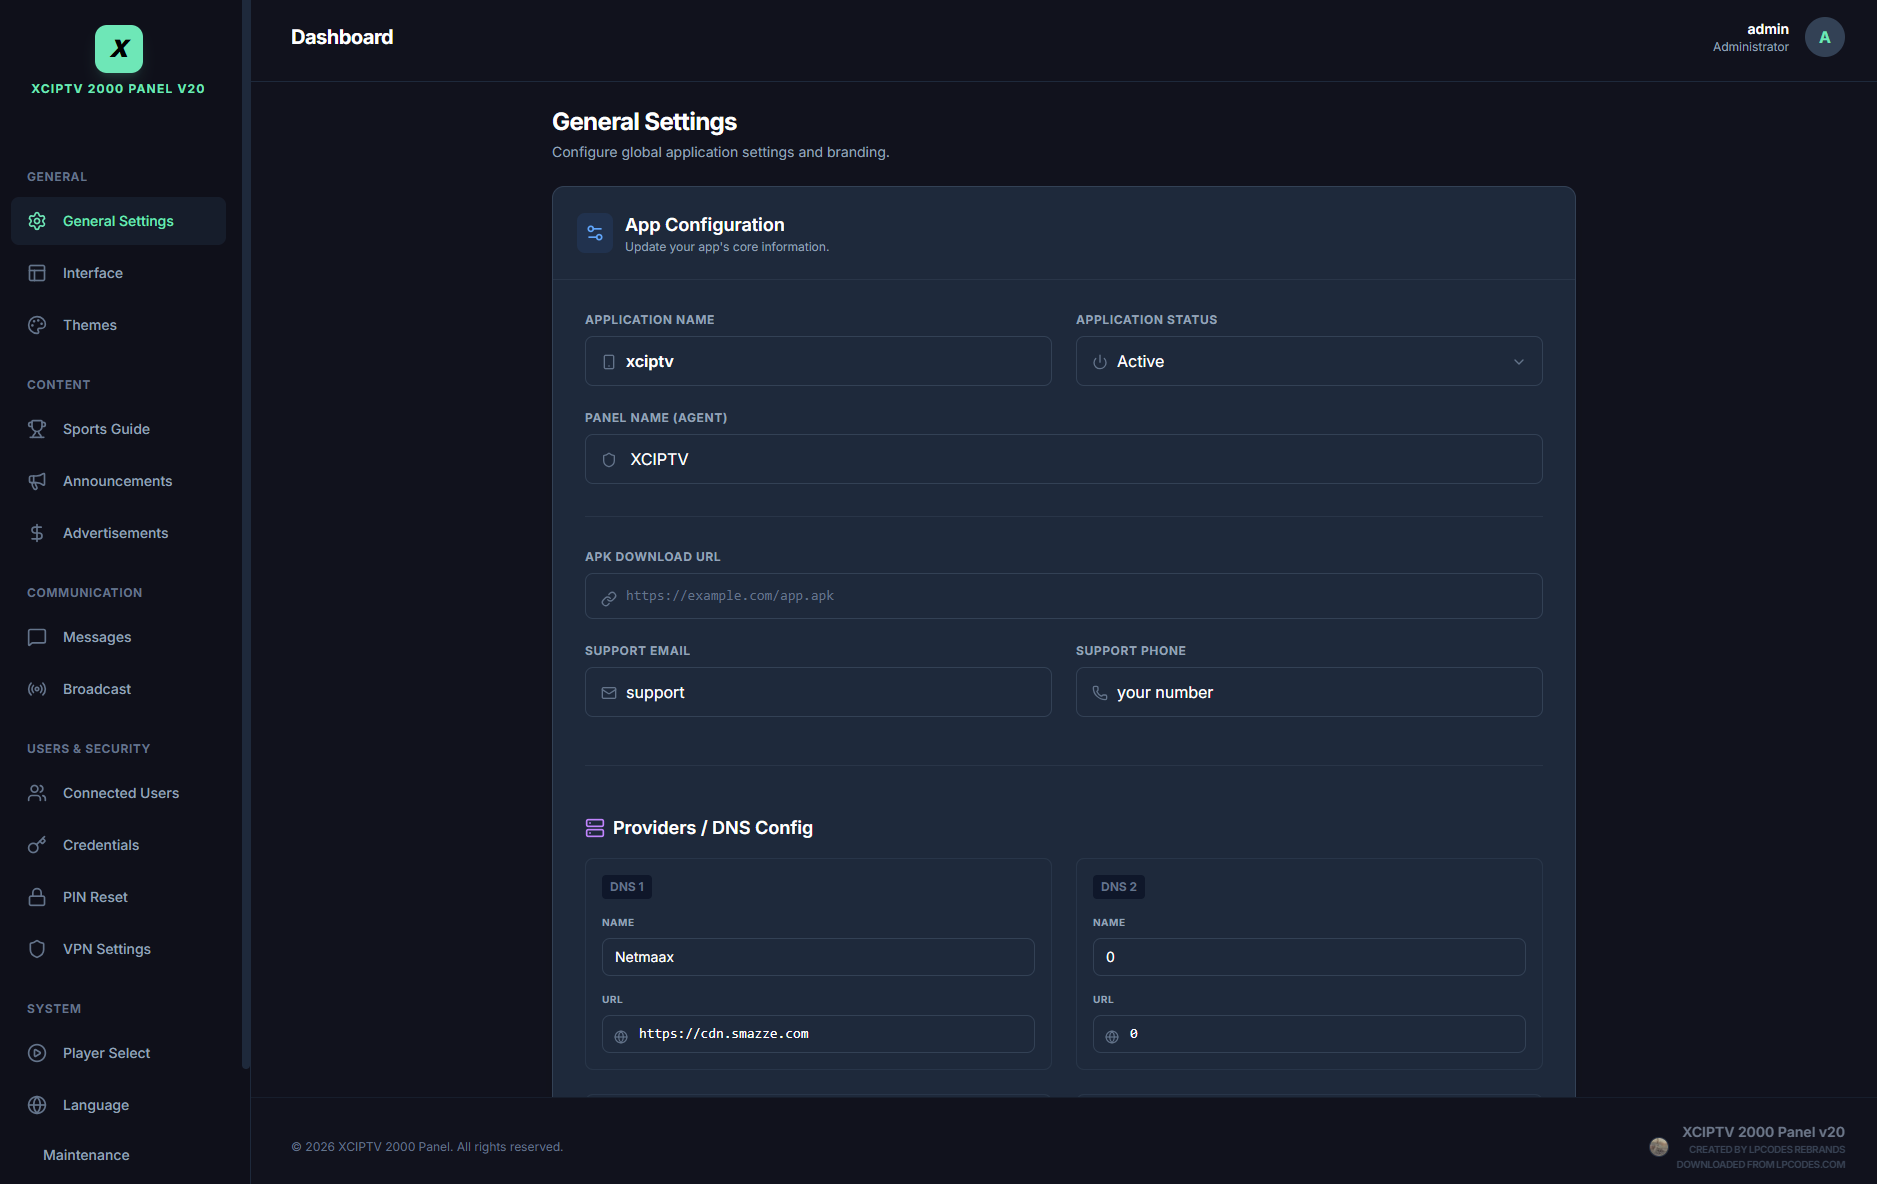Screen dimensions: 1877x1184
Task: Focus the Support Email input
Action: tap(817, 693)
